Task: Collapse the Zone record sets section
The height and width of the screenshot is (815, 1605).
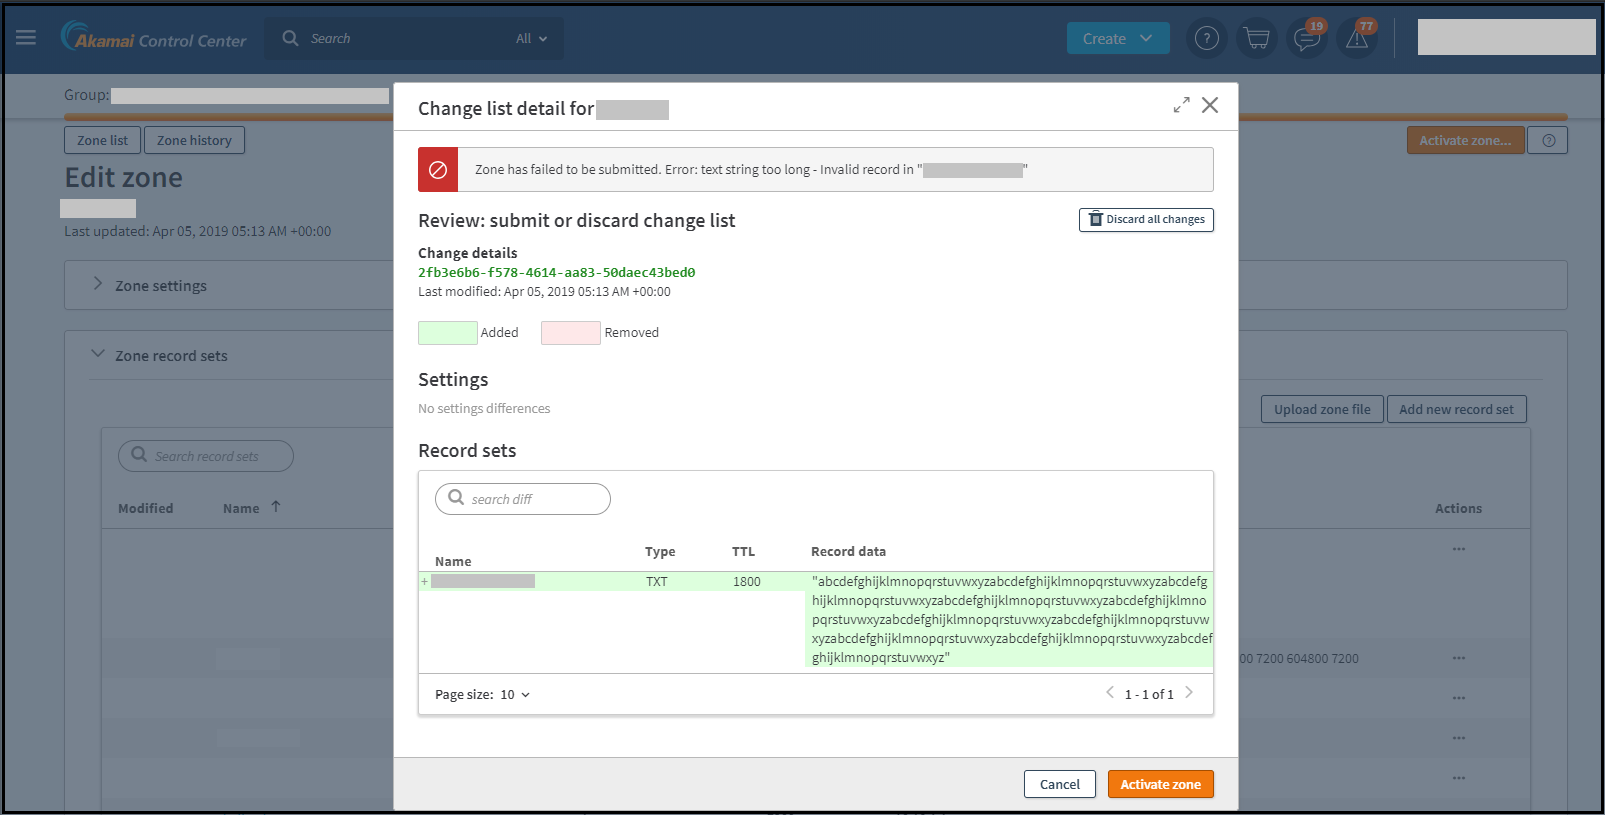Action: 98,354
